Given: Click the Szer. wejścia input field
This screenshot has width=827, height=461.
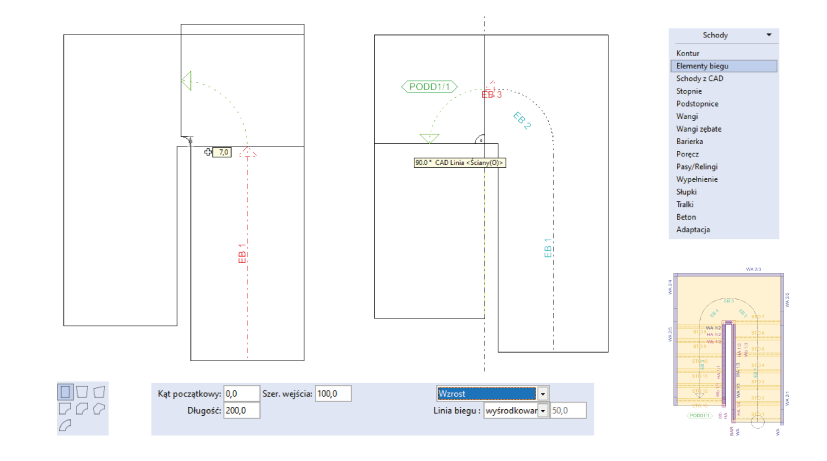Looking at the screenshot, I should tap(334, 393).
